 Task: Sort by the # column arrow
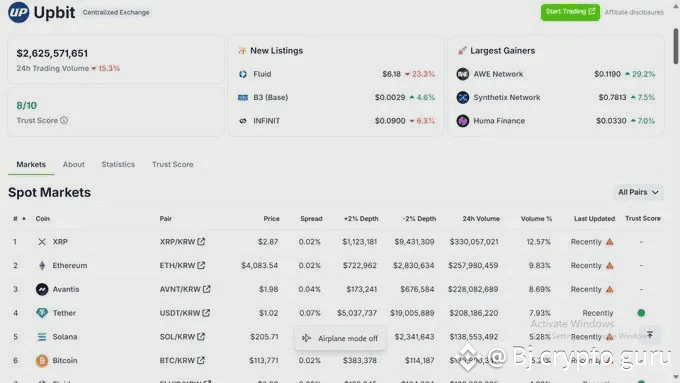click(x=24, y=219)
